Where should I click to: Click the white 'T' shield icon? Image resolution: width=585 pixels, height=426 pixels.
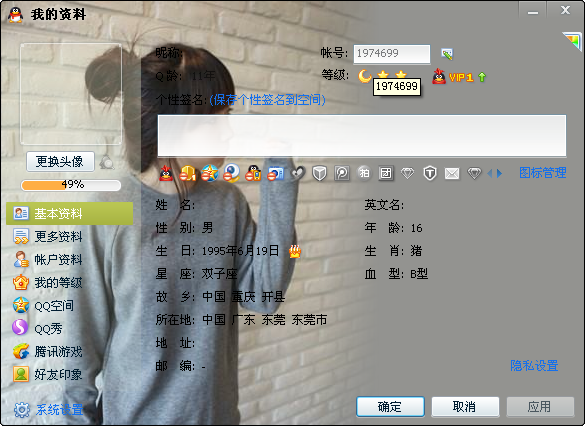tap(430, 173)
